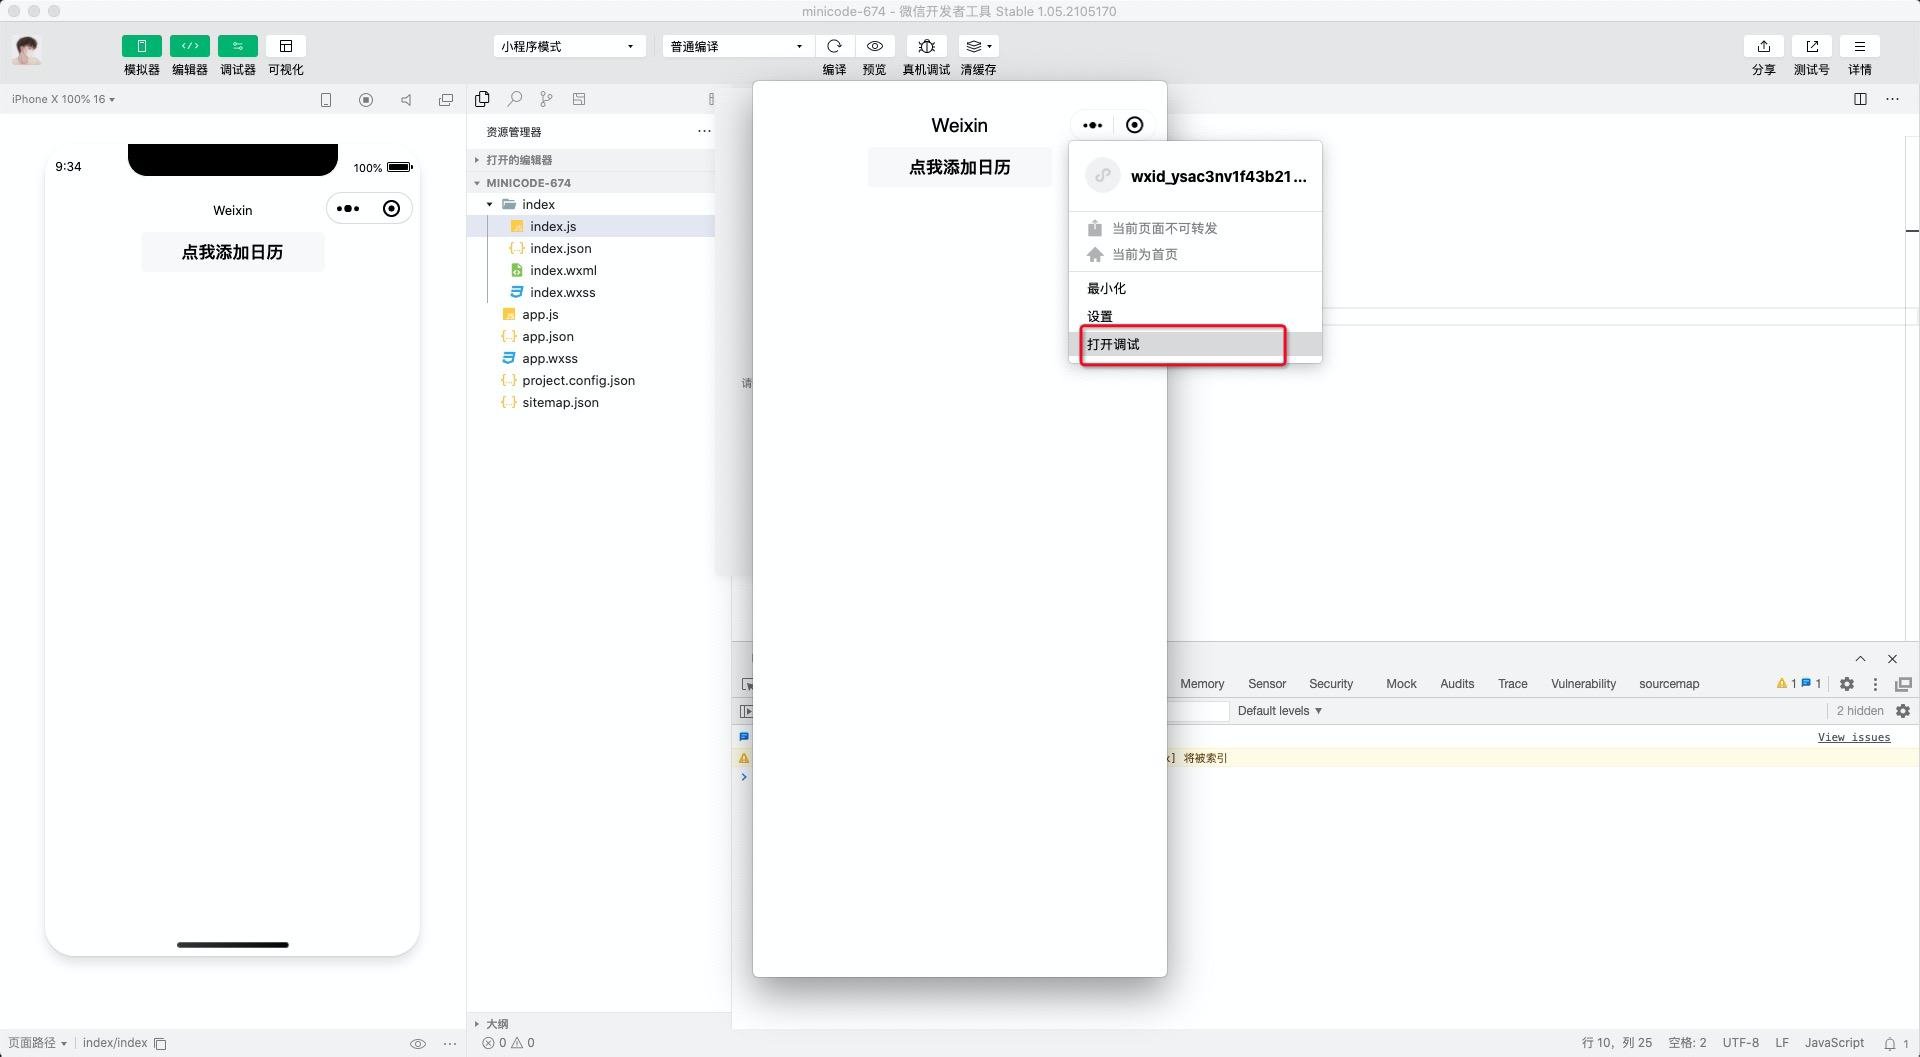Open the 详情 details menu icon
This screenshot has height=1057, width=1920.
1859,46
